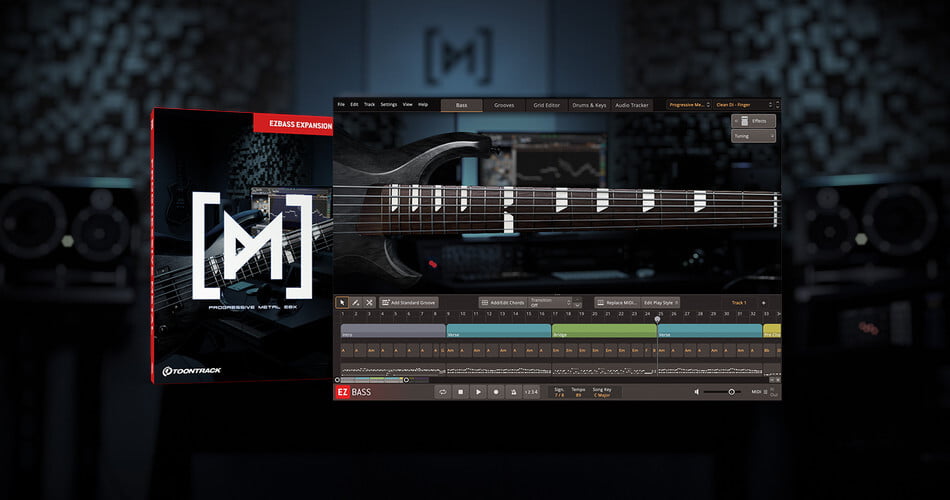Click the record button
The width and height of the screenshot is (950, 500).
point(496,392)
